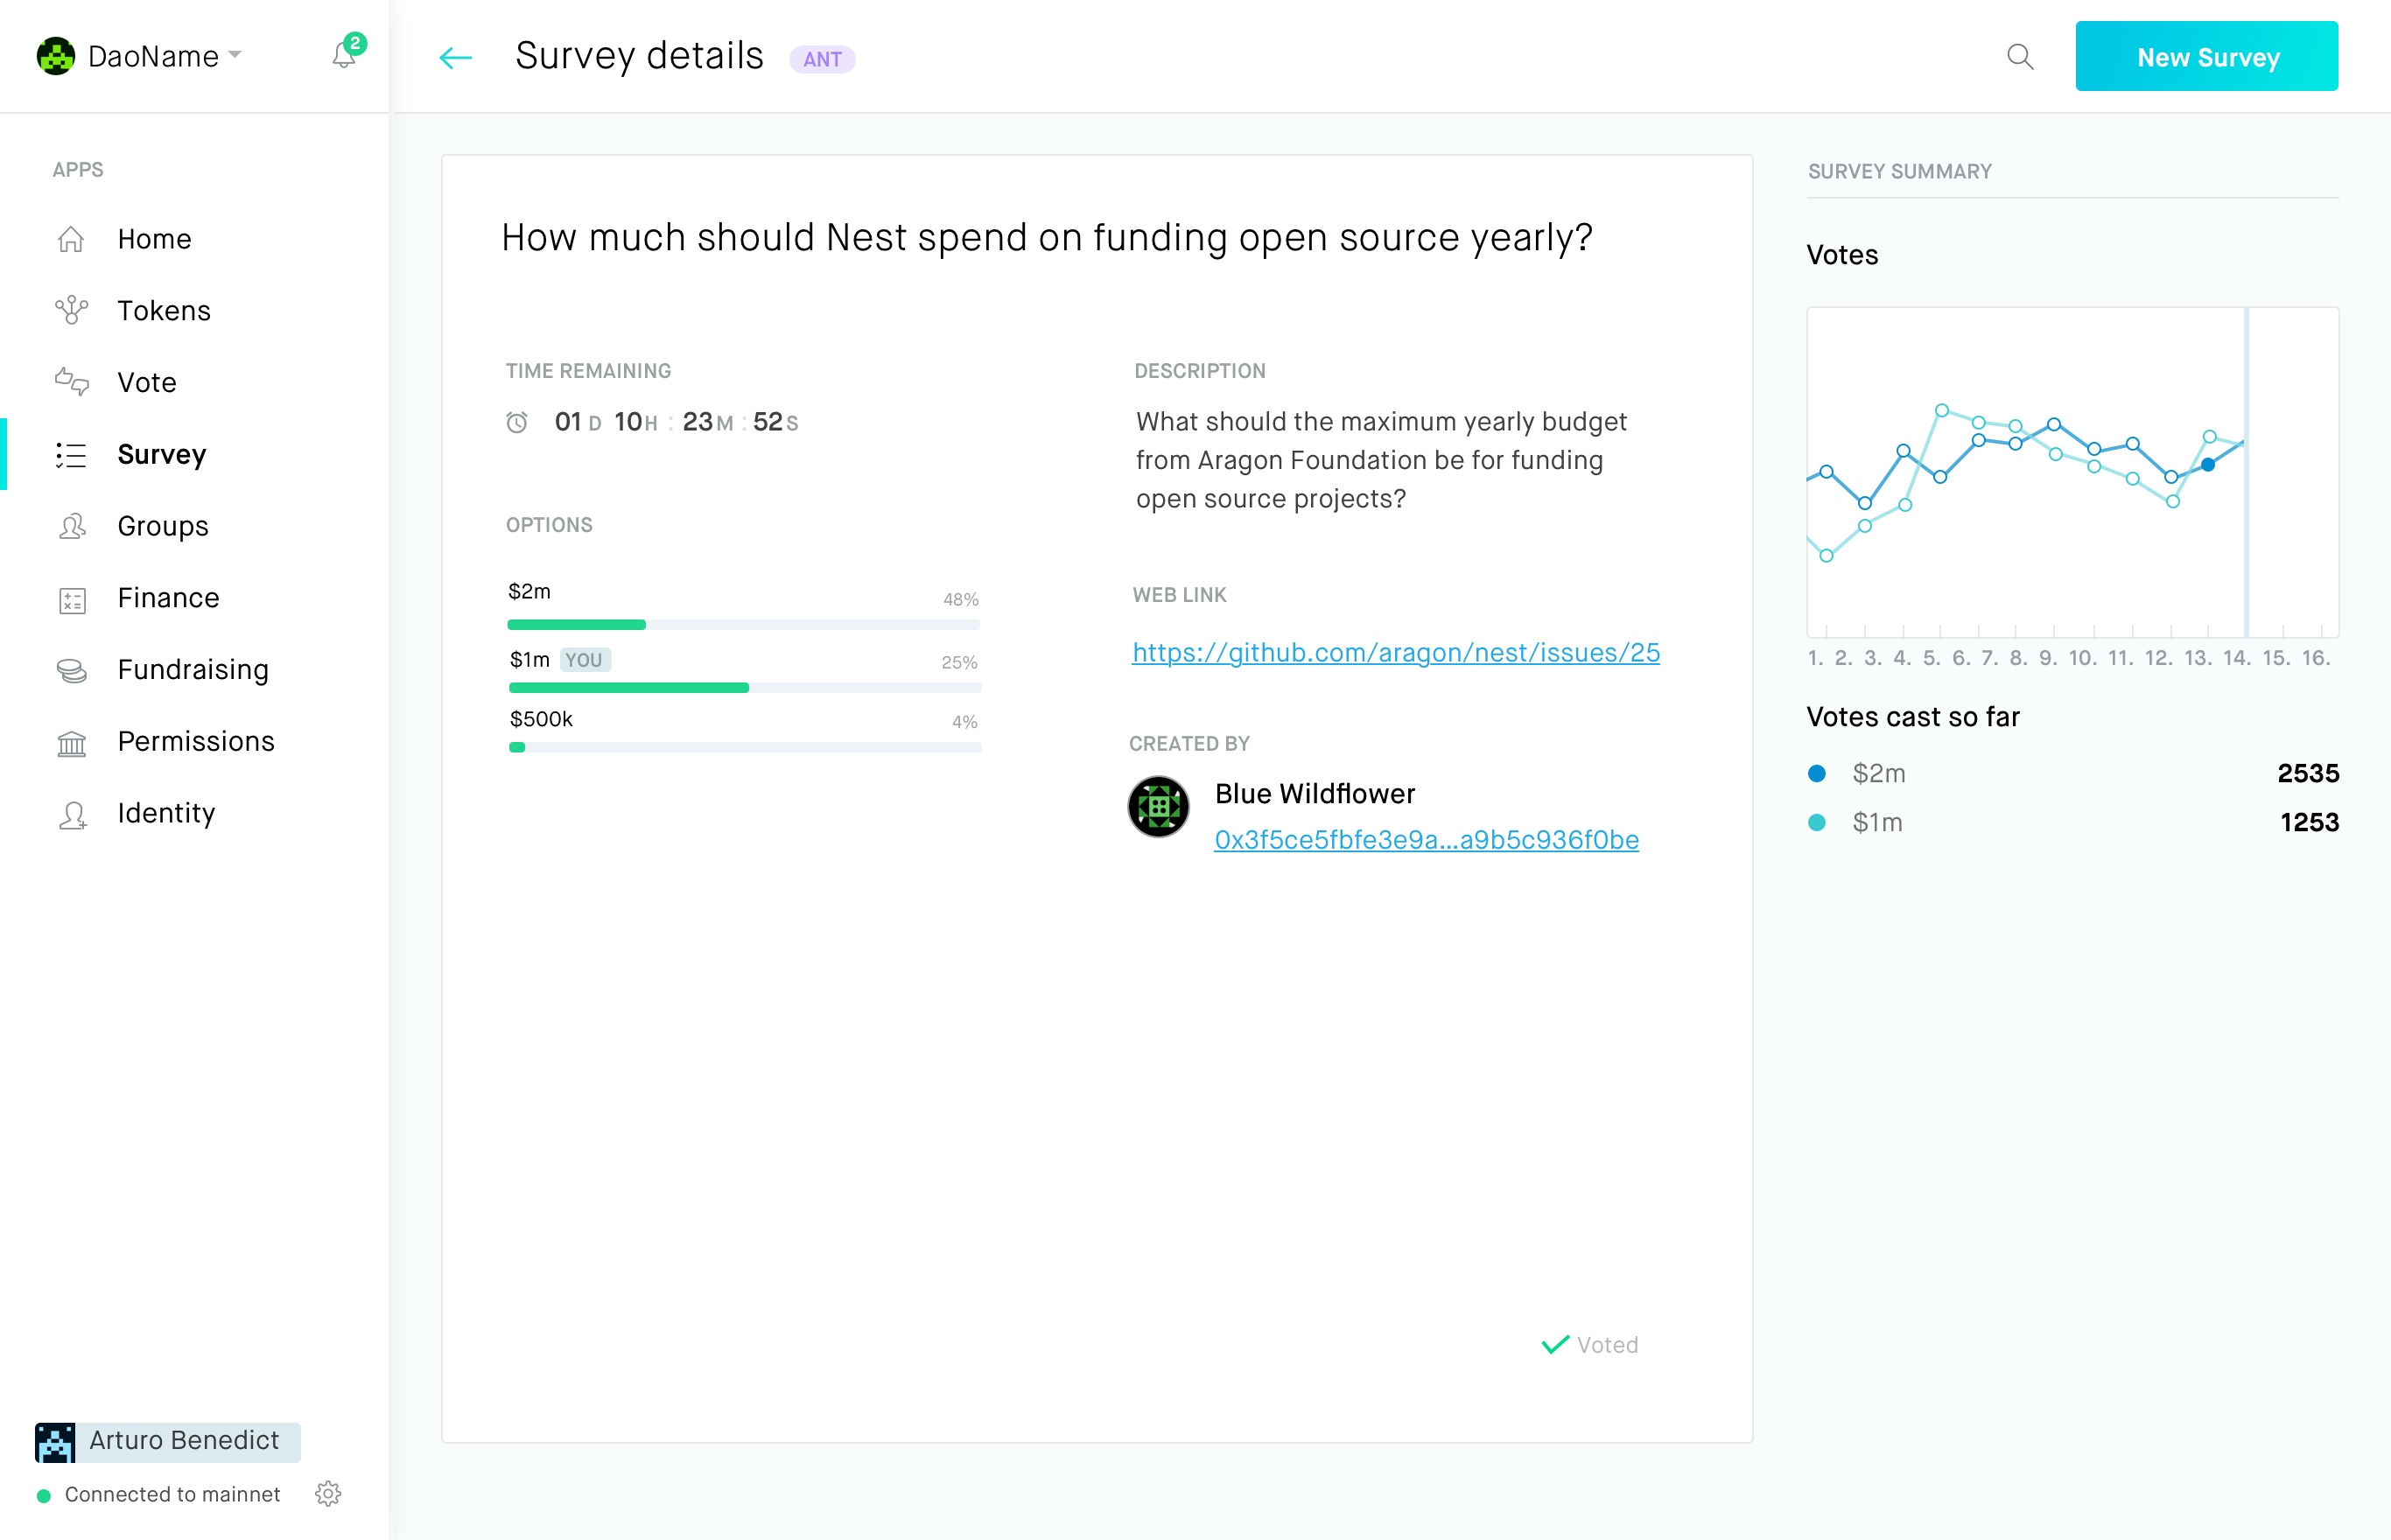This screenshot has height=1540, width=2391.
Task: Click the notifications bell icon
Action: point(343,56)
